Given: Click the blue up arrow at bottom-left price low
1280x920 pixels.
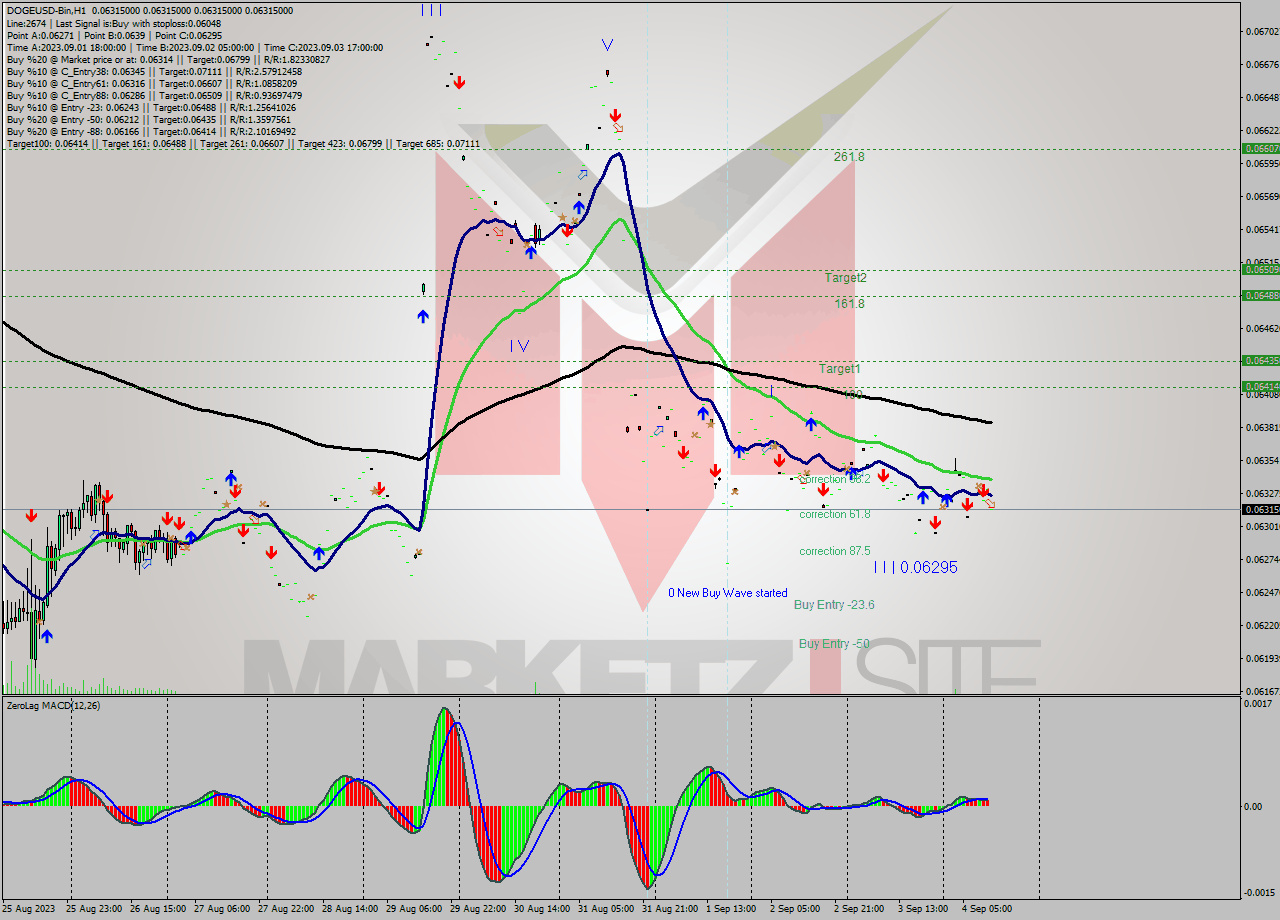Looking at the screenshot, I should 46,636.
